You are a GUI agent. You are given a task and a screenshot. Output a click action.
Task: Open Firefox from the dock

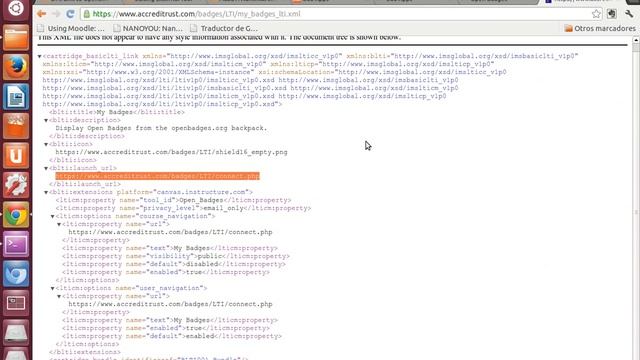click(x=16, y=67)
